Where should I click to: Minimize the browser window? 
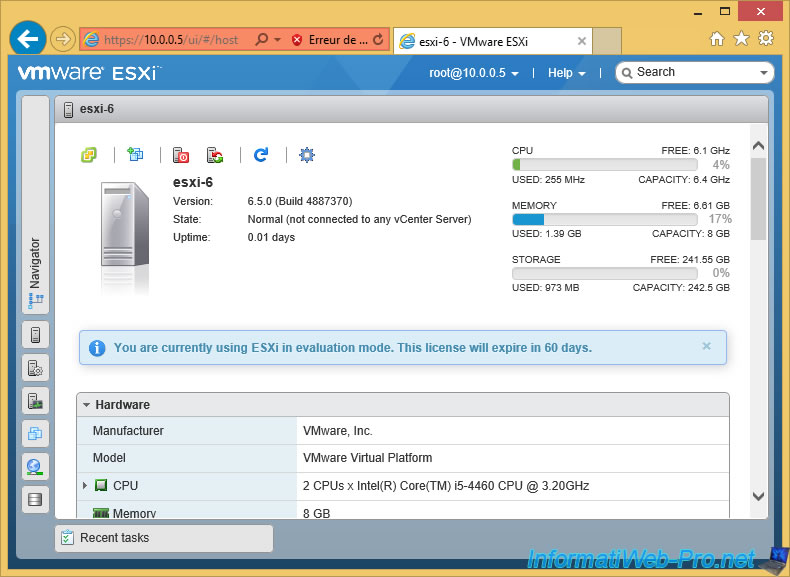(698, 12)
